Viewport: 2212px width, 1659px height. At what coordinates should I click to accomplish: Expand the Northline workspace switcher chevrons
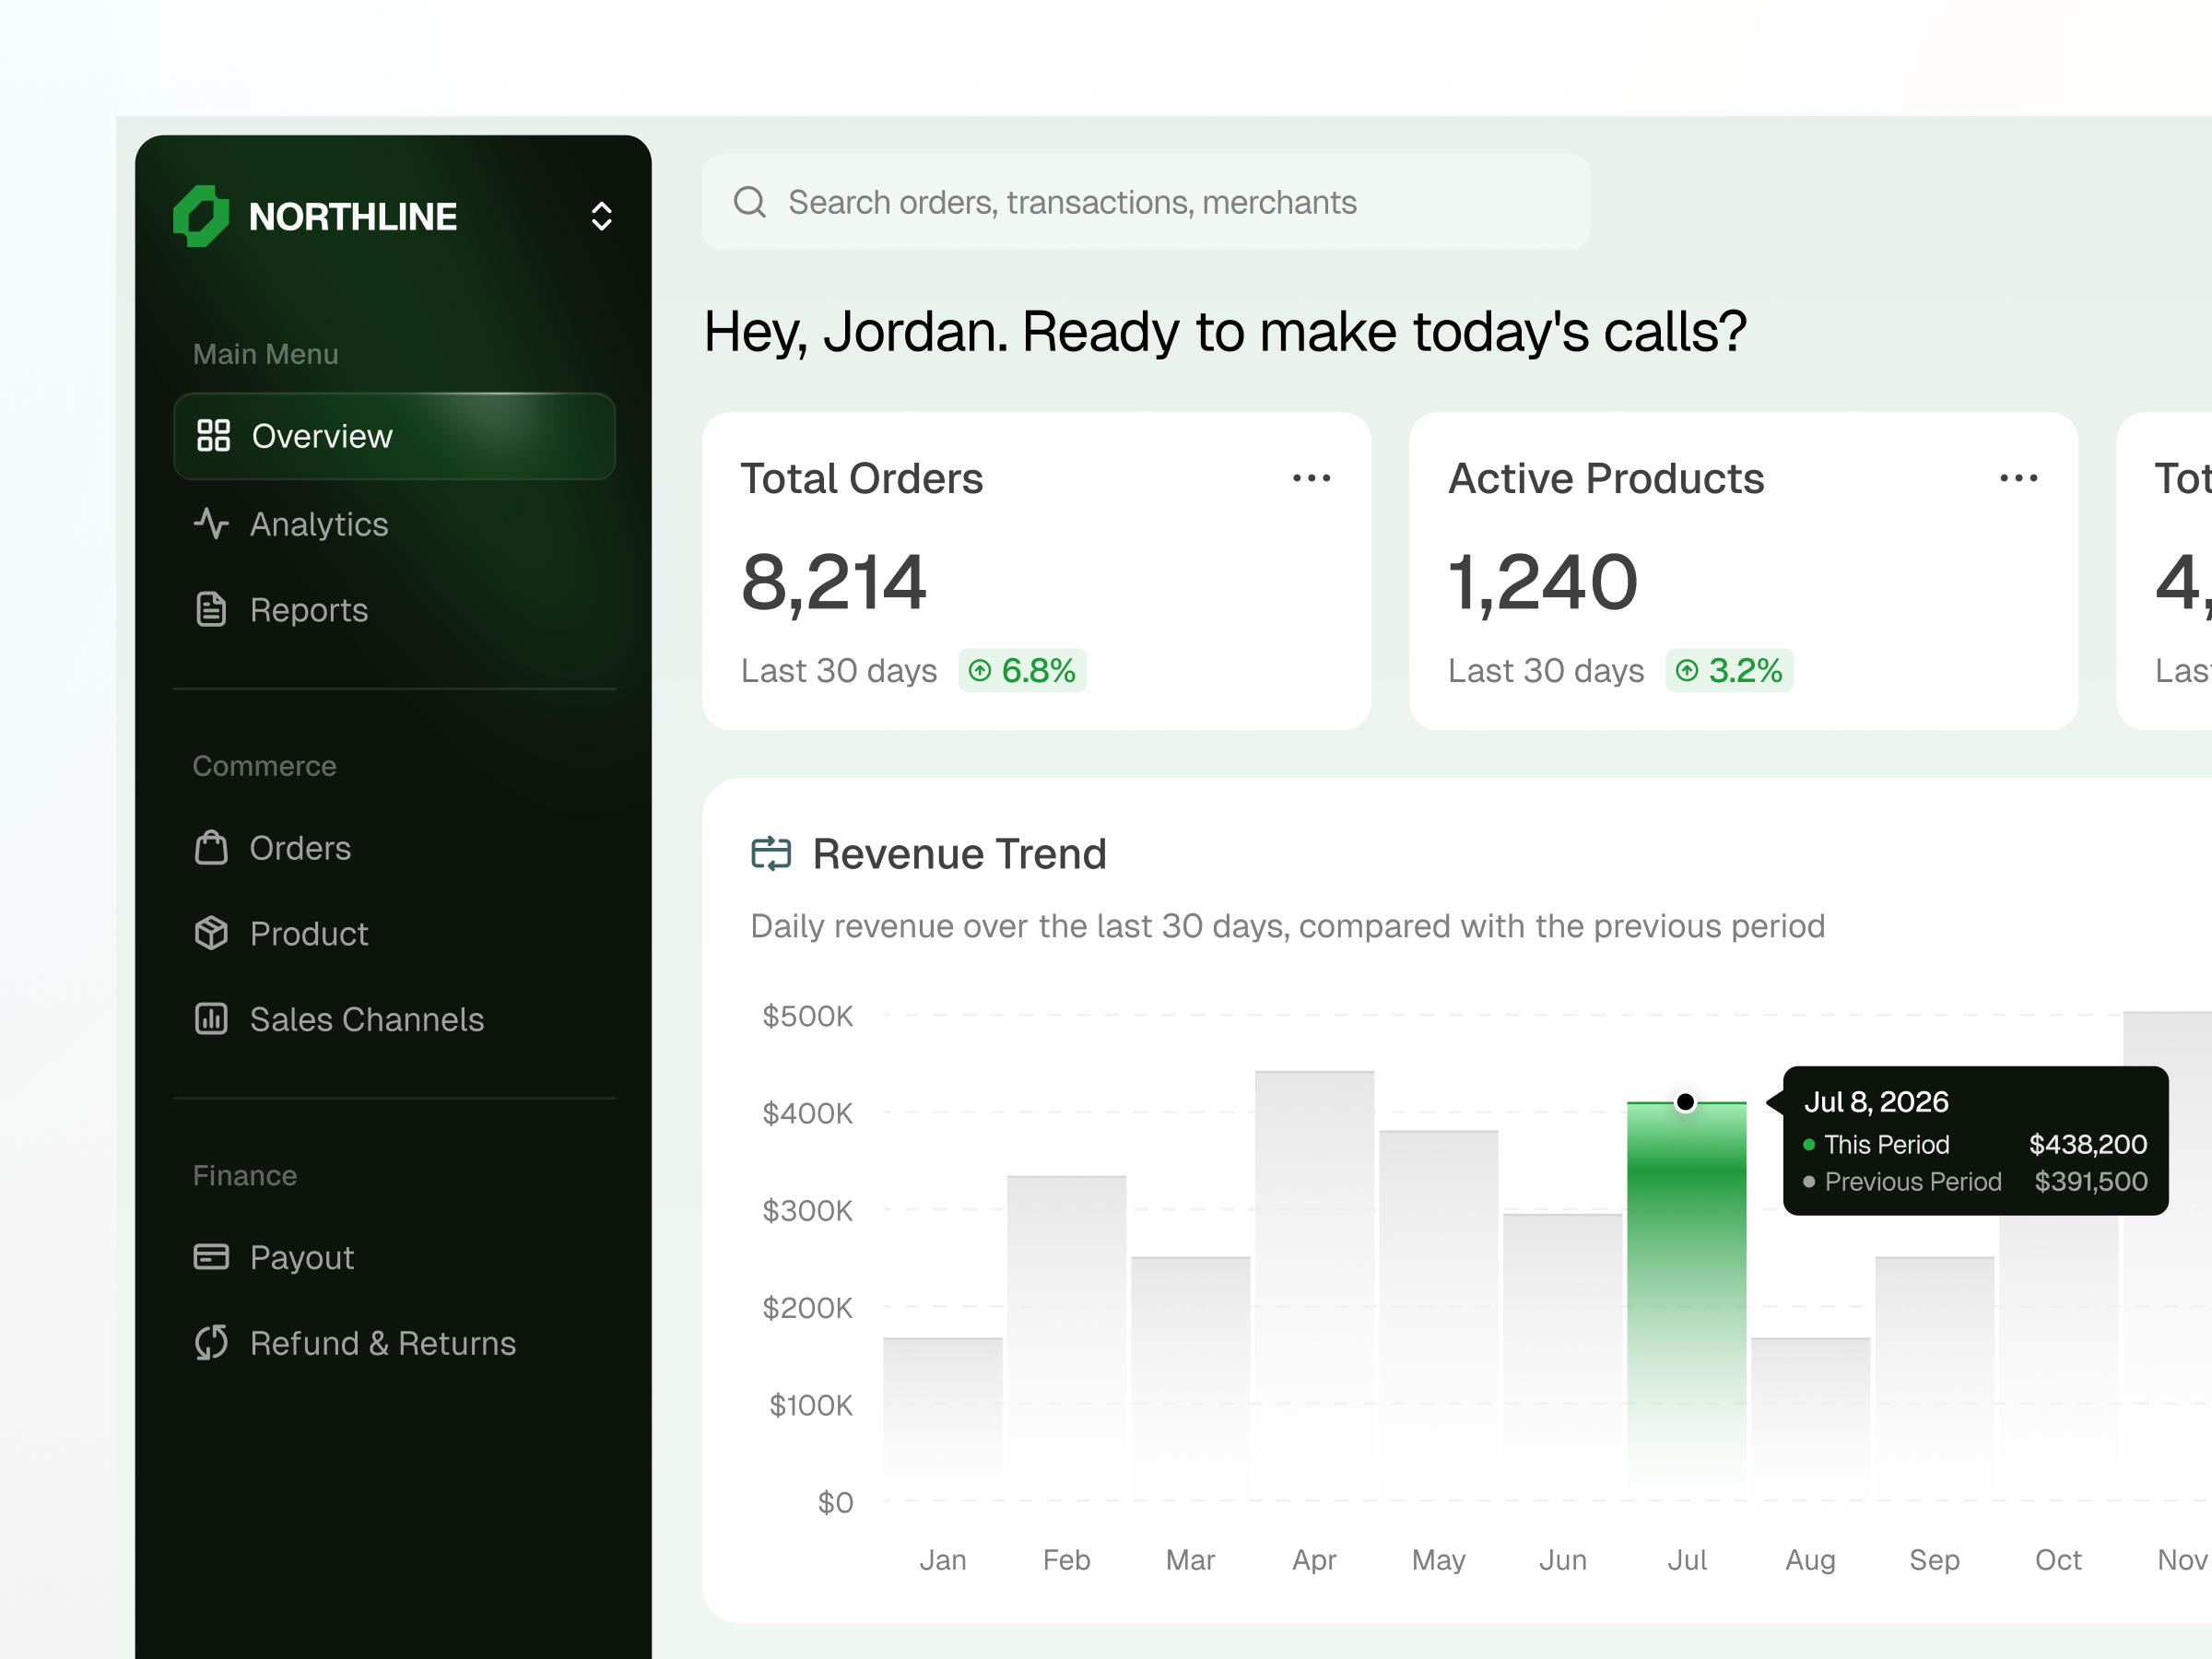[x=601, y=216]
